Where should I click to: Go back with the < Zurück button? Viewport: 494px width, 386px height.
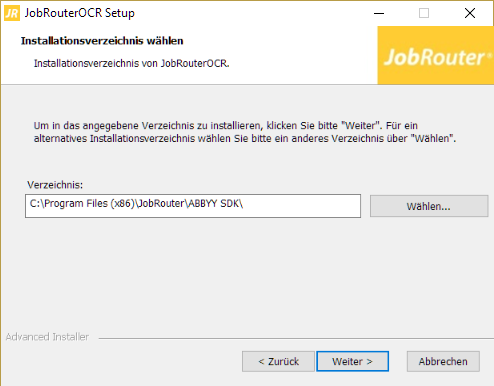pos(278,361)
